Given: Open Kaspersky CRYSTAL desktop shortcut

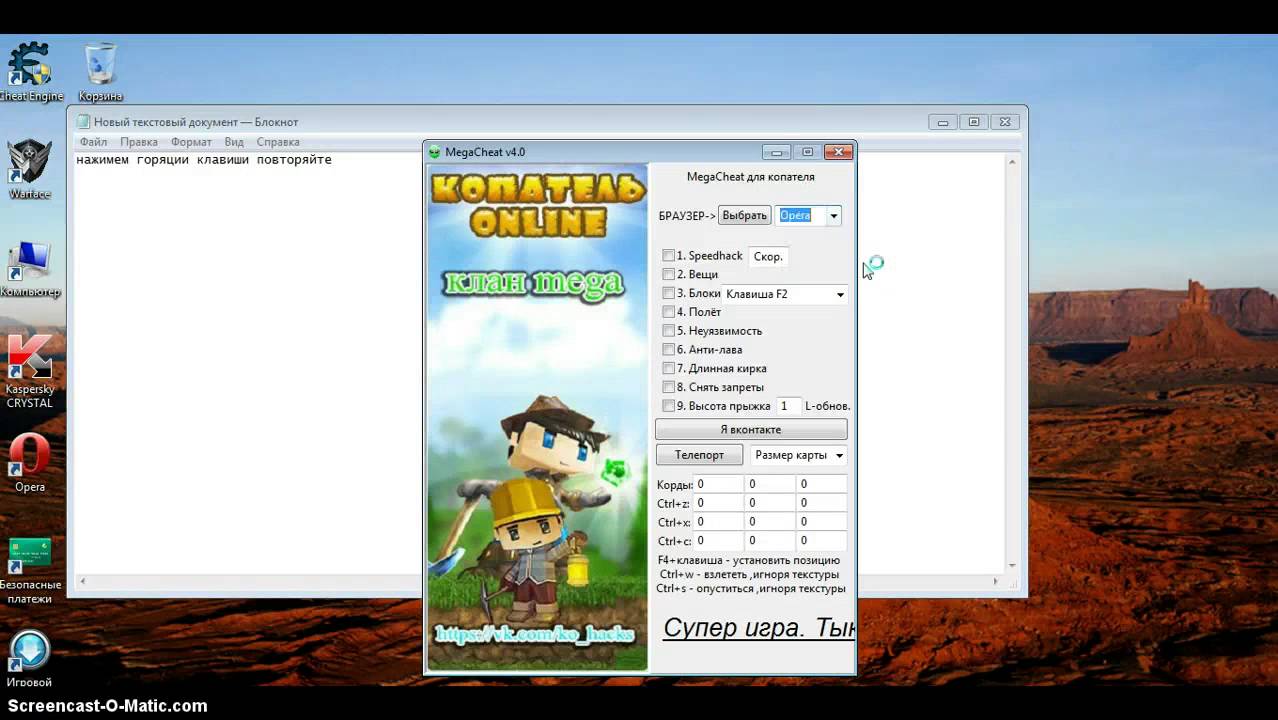Looking at the screenshot, I should 29,371.
